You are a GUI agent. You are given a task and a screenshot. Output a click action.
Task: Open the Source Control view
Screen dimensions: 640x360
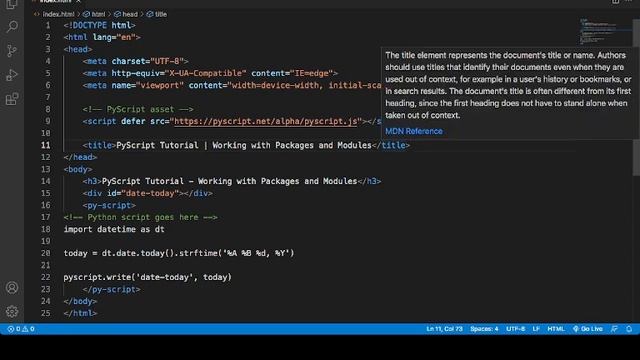click(12, 51)
